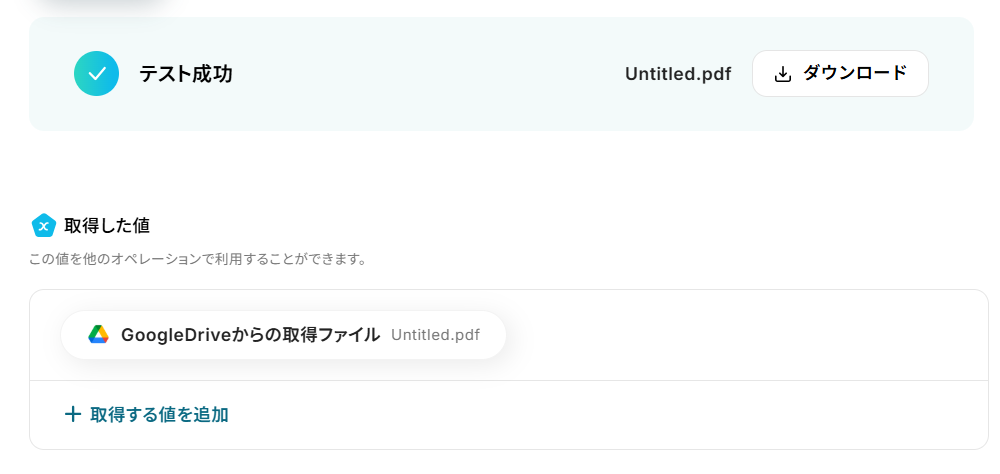Click the Untitled.pdf filename beside ダウンロード
Viewport: 1000px width, 474px height.
(677, 74)
